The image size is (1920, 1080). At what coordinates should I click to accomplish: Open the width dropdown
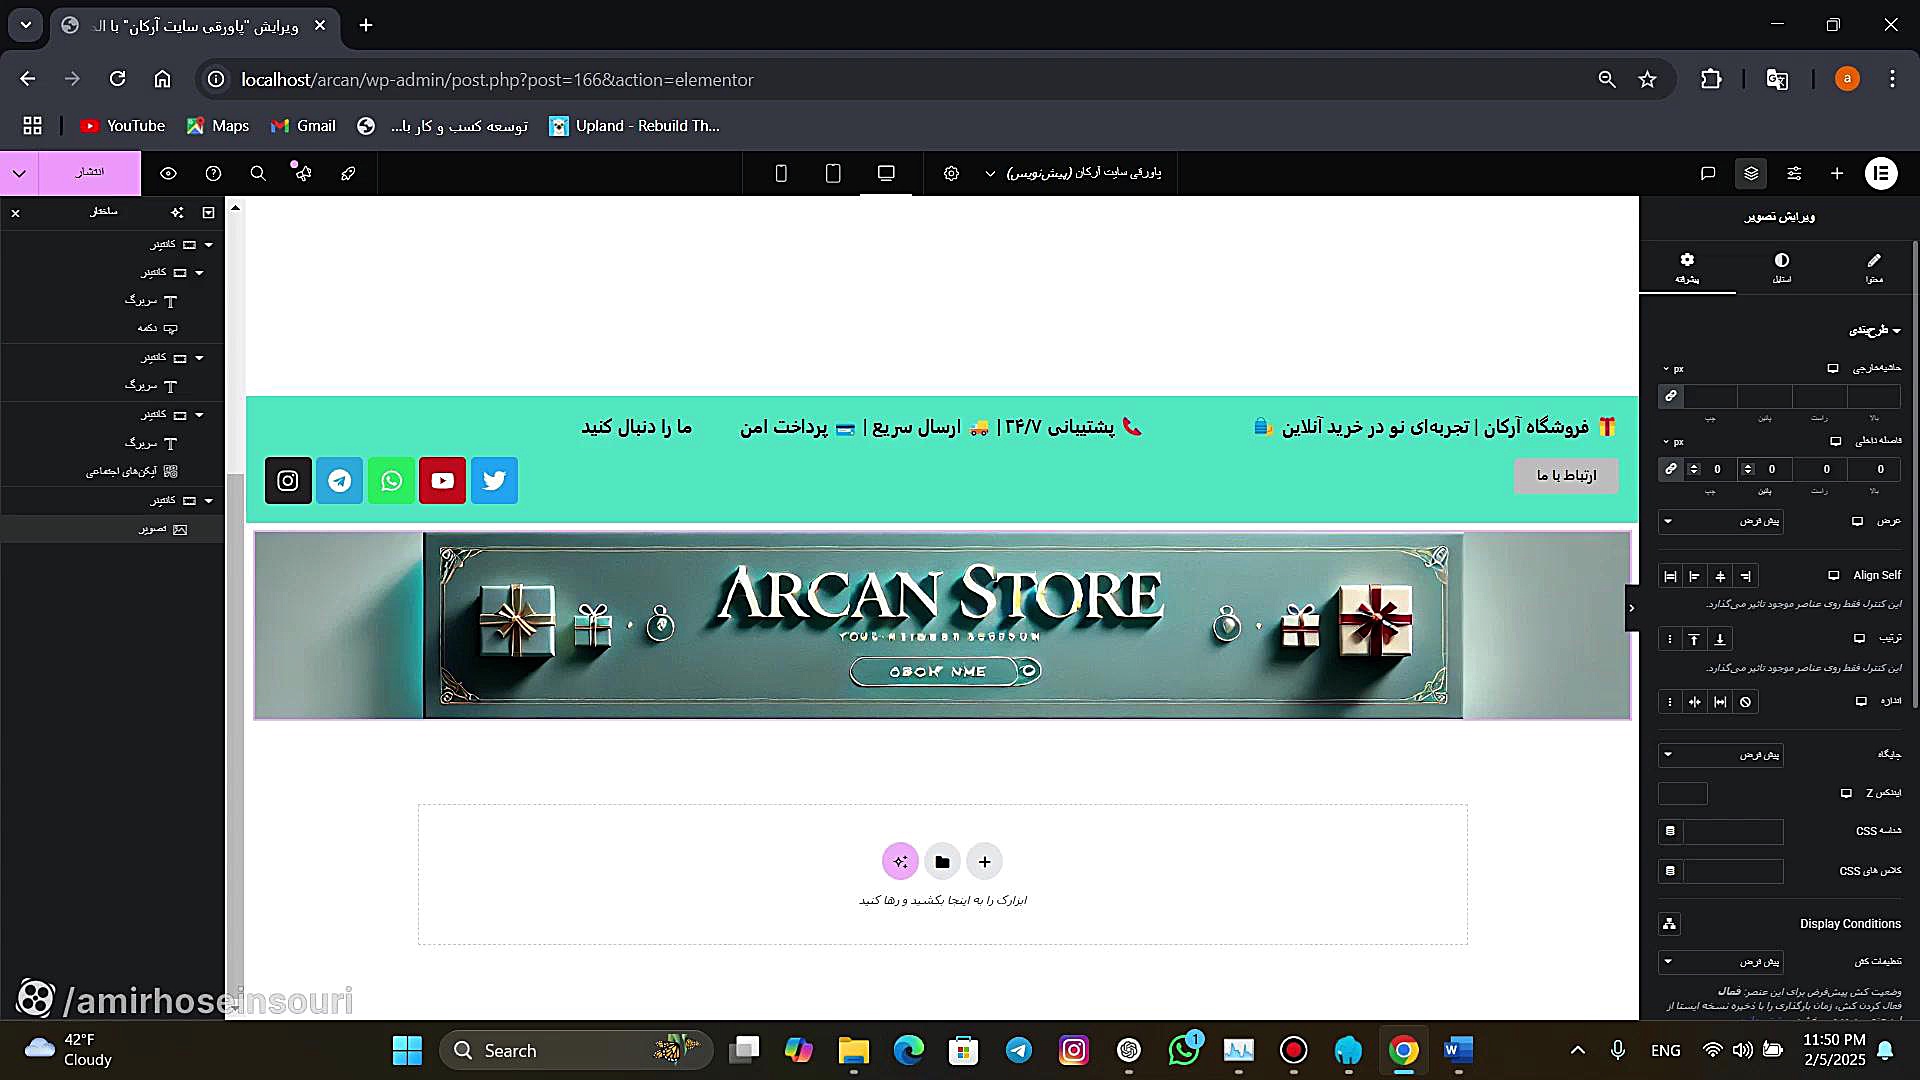point(1720,521)
